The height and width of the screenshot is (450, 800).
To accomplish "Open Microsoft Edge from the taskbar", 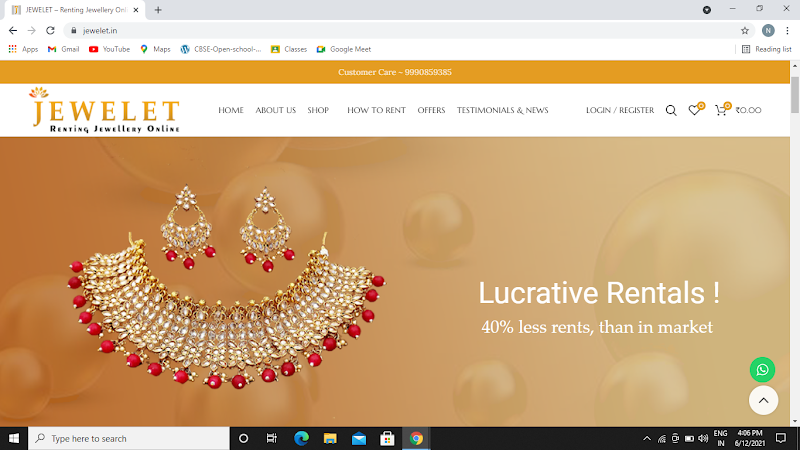I will [x=301, y=438].
